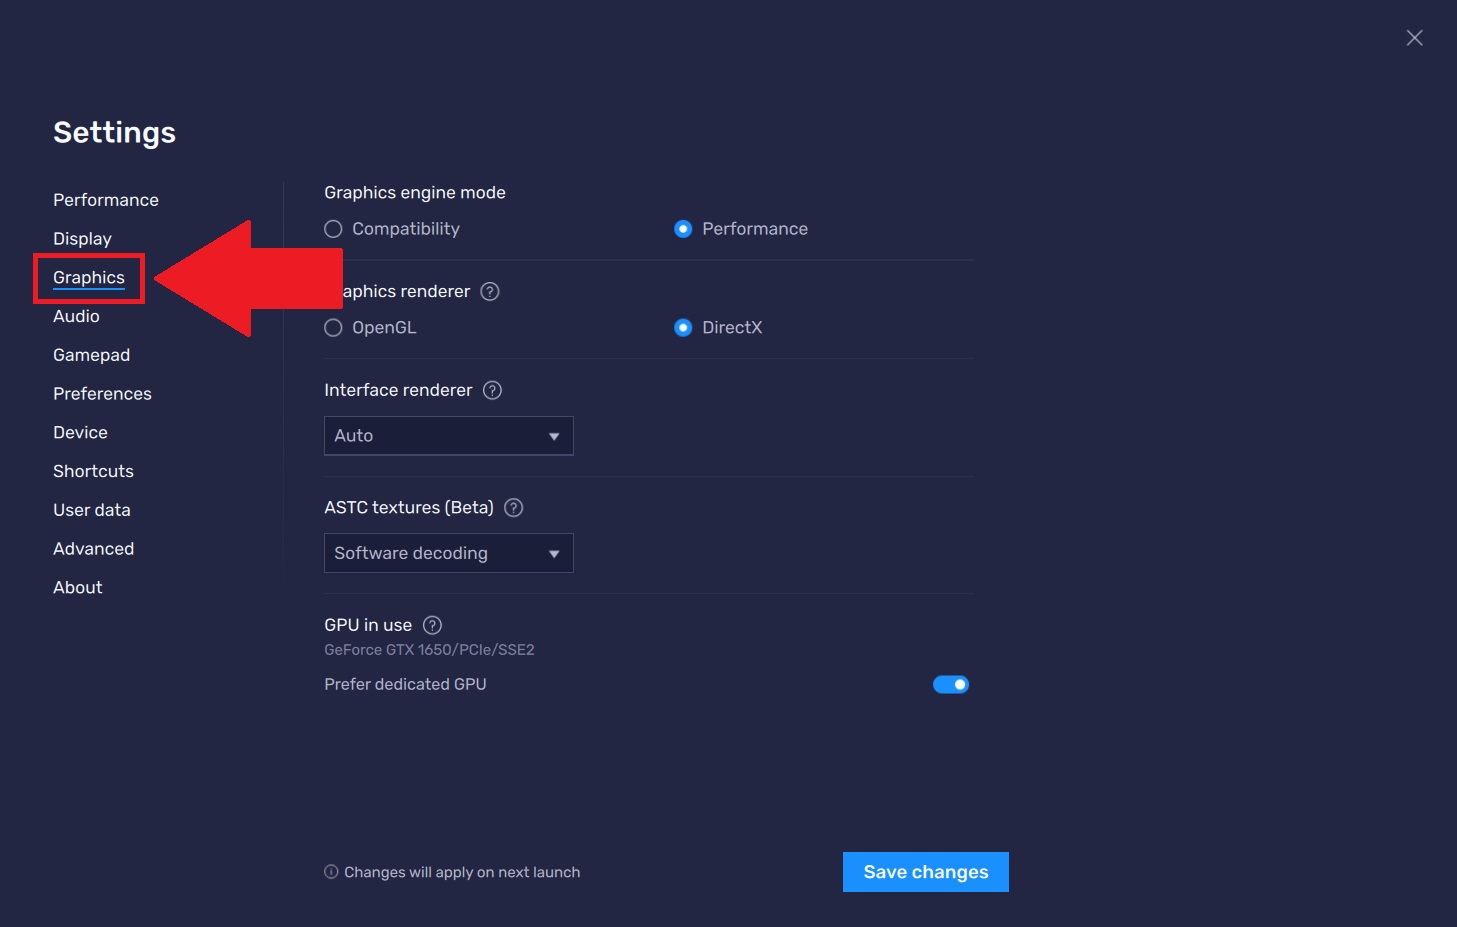Switch to Audio settings tab

(x=76, y=317)
